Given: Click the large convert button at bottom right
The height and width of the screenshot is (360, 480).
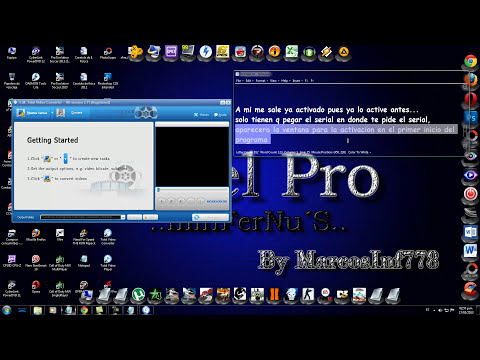Looking at the screenshot, I should (x=210, y=217).
